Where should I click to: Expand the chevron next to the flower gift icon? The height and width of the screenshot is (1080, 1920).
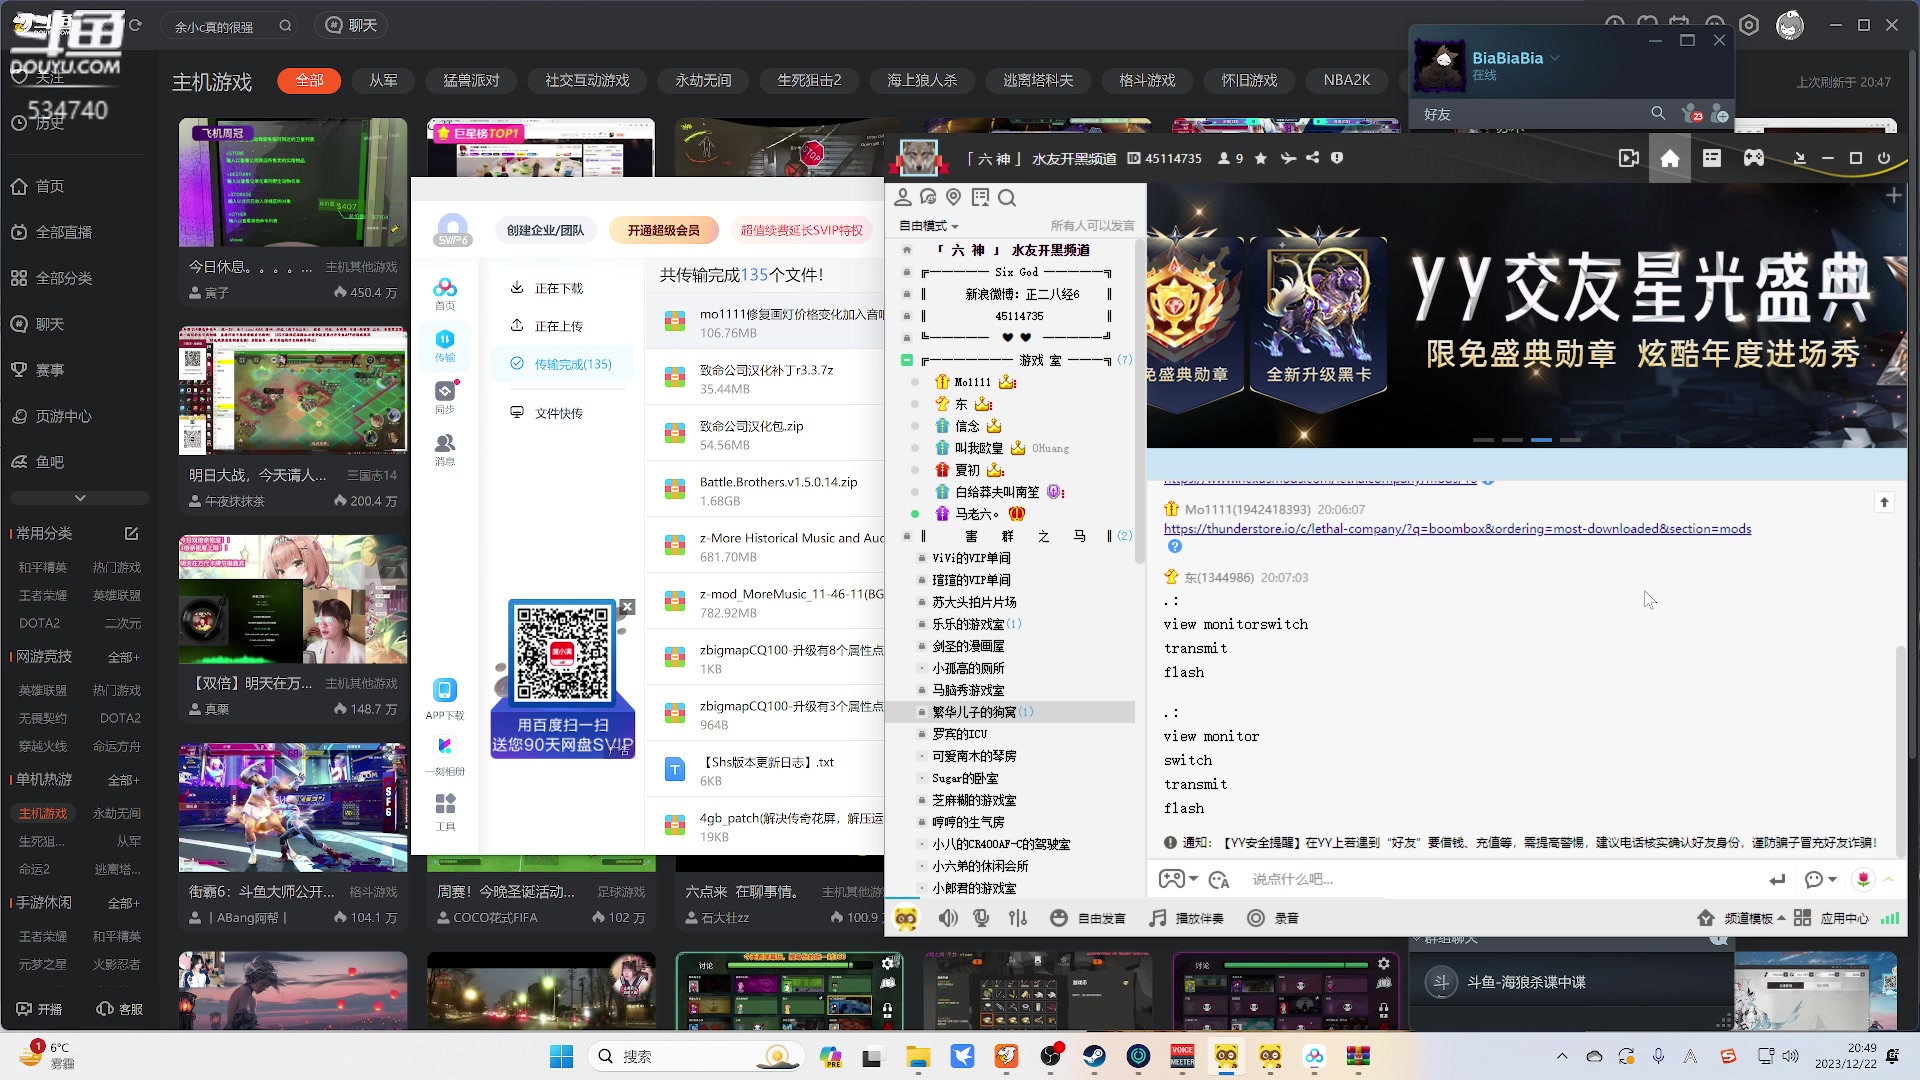pos(1889,879)
